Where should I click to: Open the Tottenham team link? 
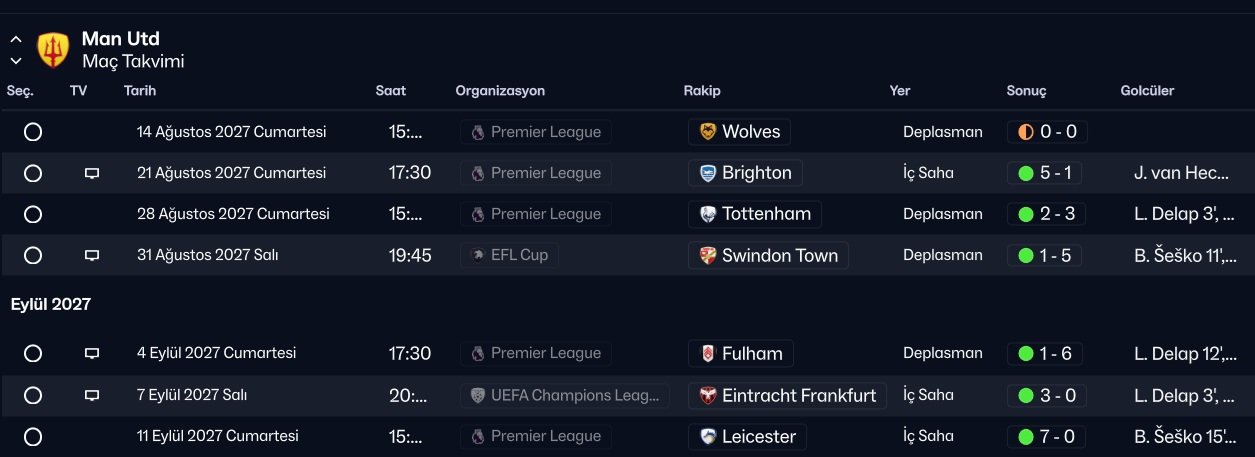coord(766,214)
